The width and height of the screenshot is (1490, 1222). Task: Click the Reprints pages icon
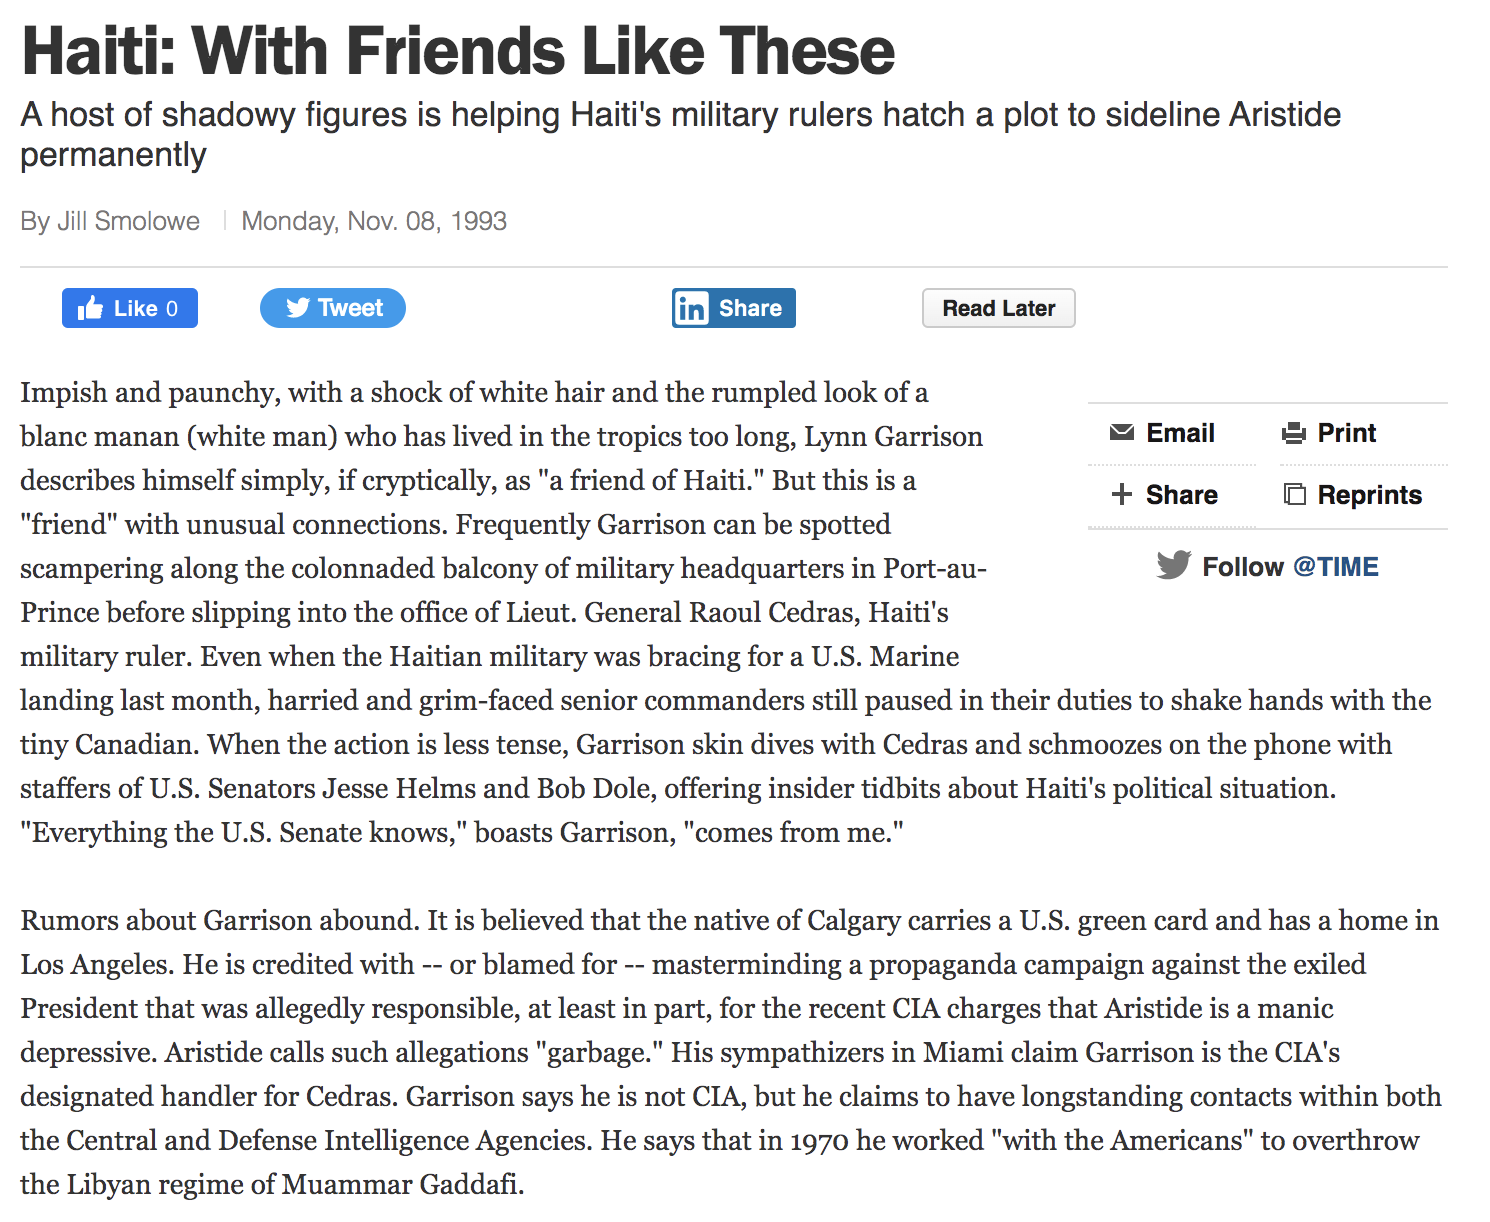(x=1294, y=494)
